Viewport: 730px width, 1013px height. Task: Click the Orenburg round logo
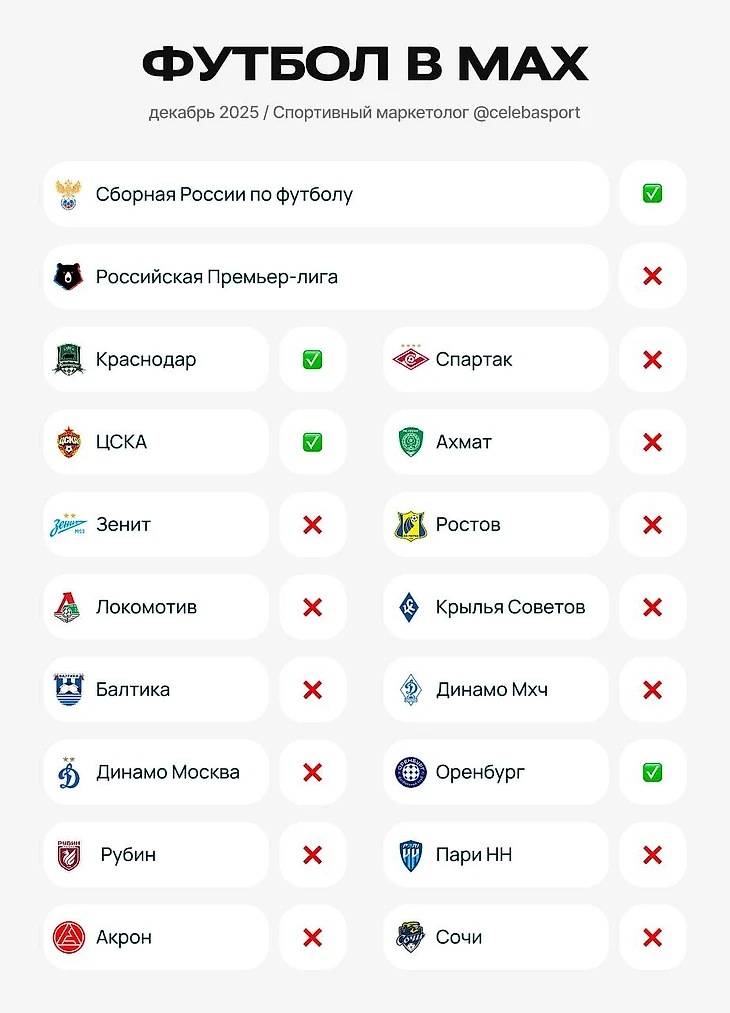click(410, 772)
